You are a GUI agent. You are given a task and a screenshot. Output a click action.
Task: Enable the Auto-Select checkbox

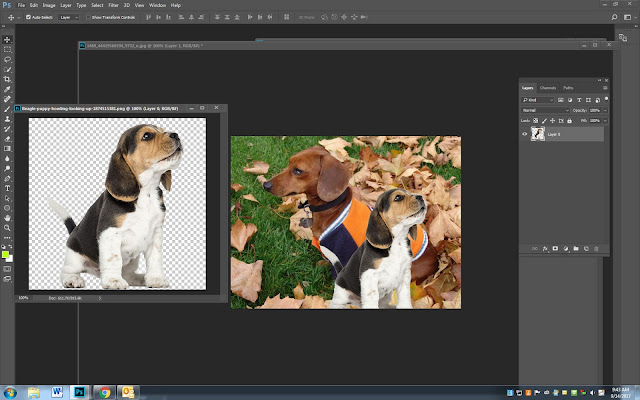click(x=26, y=18)
